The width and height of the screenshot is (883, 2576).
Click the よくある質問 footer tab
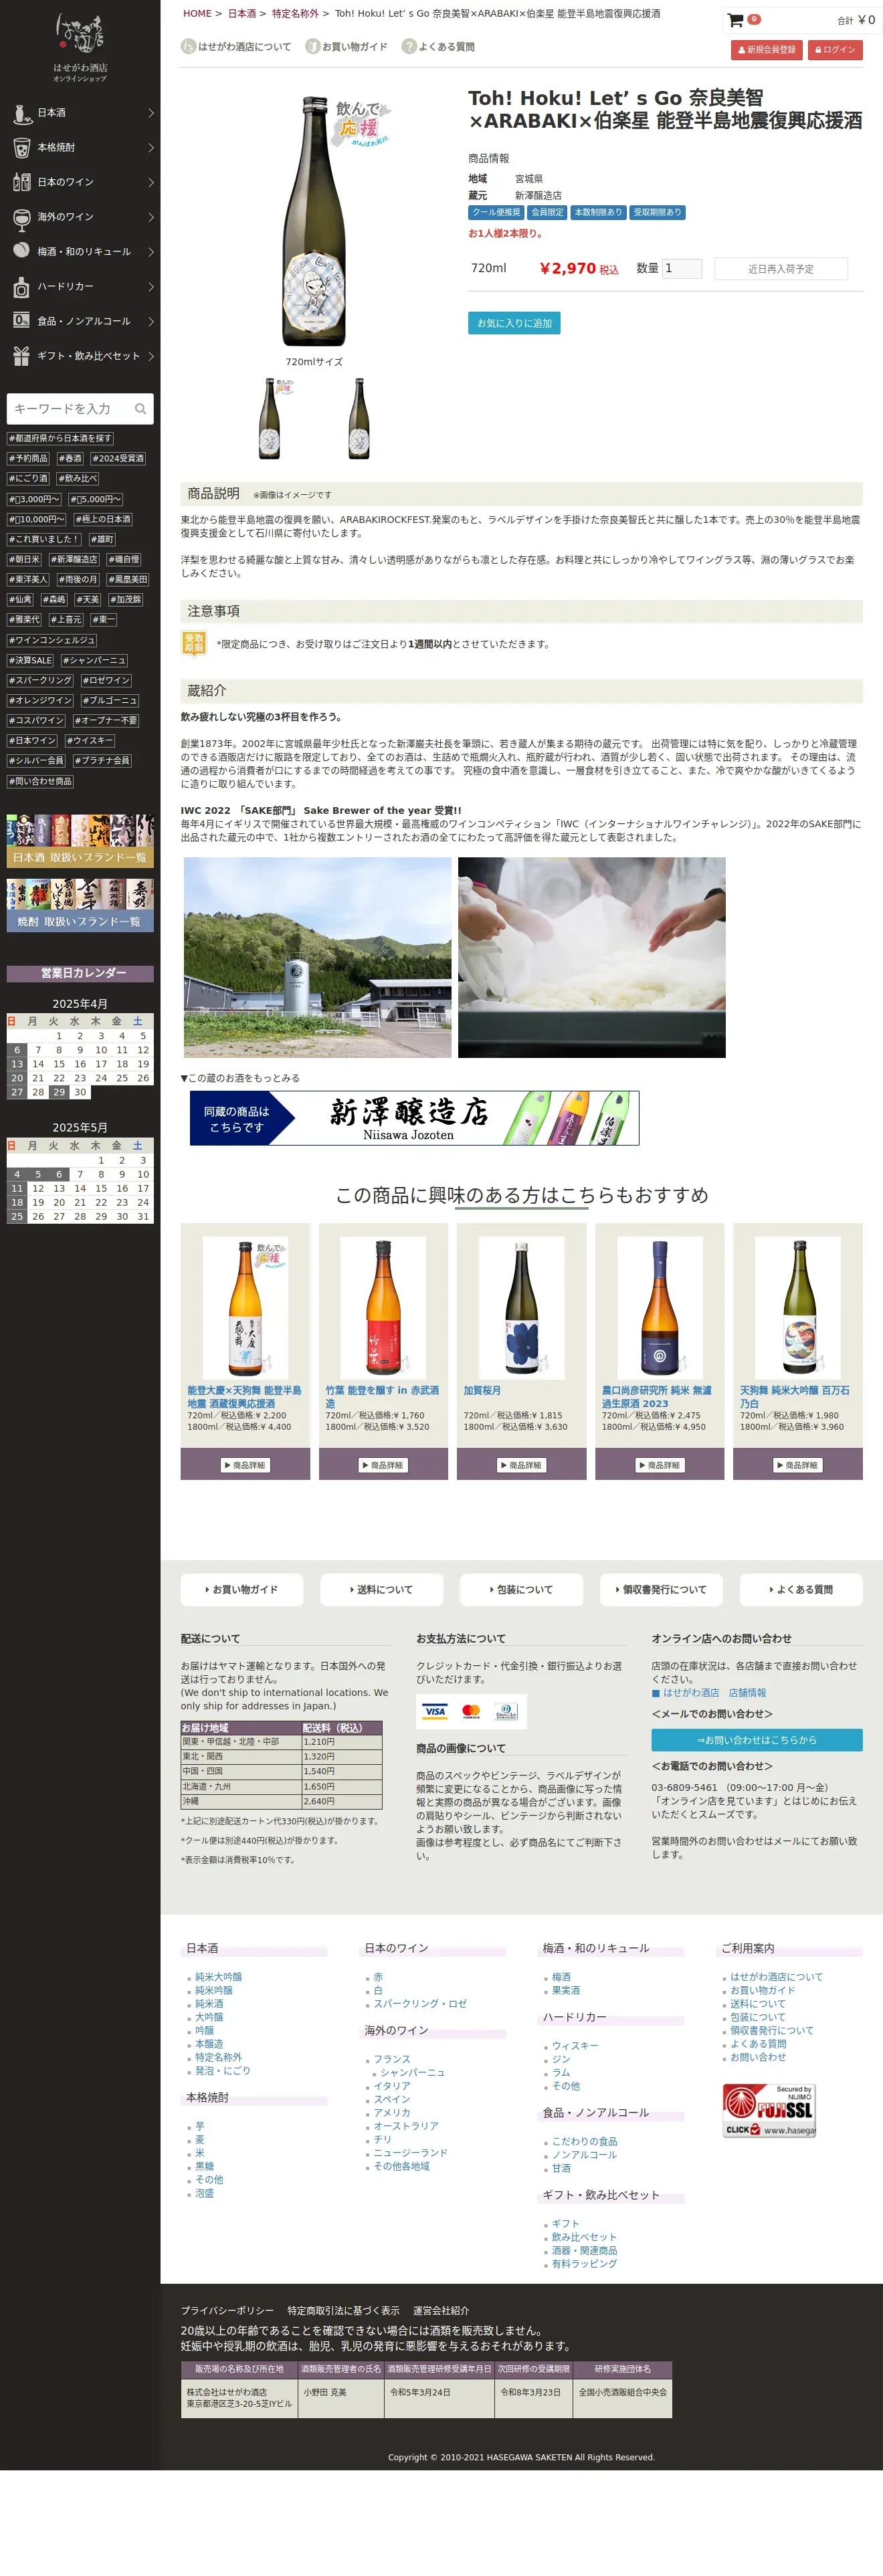point(801,1590)
